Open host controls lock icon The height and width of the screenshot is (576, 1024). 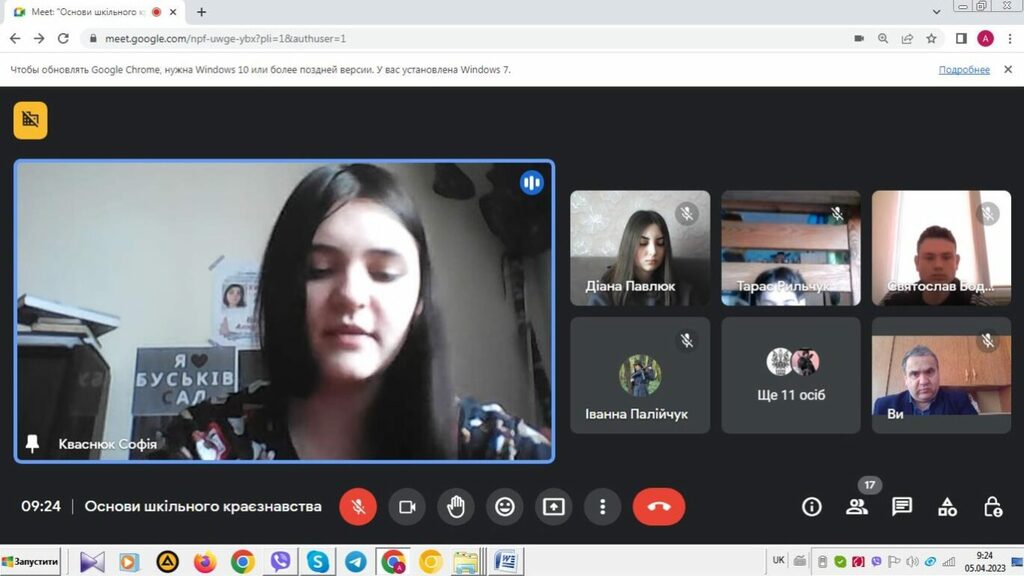(x=992, y=507)
